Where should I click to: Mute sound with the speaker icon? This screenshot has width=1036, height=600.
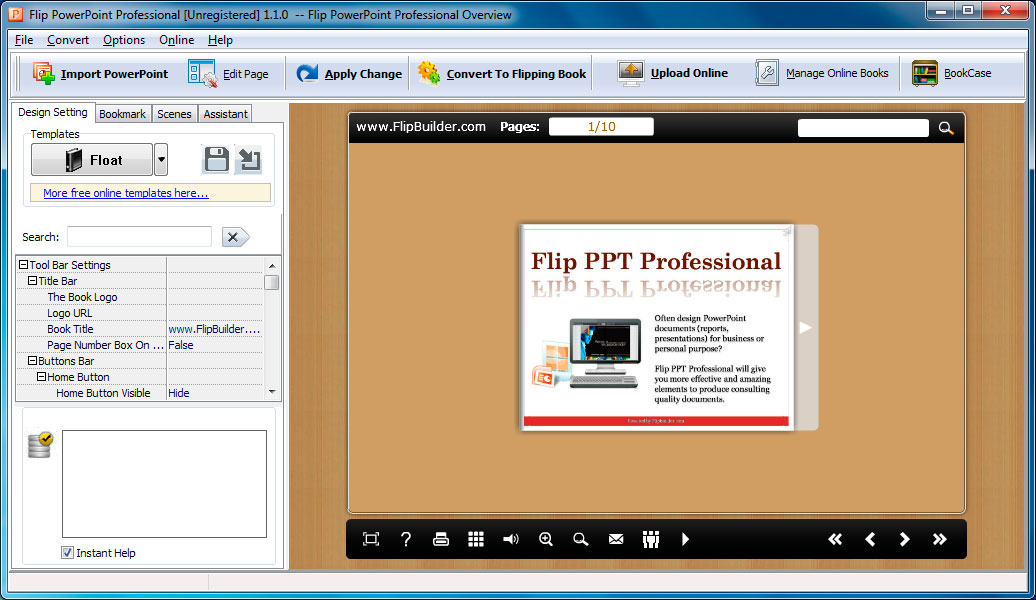pos(511,539)
